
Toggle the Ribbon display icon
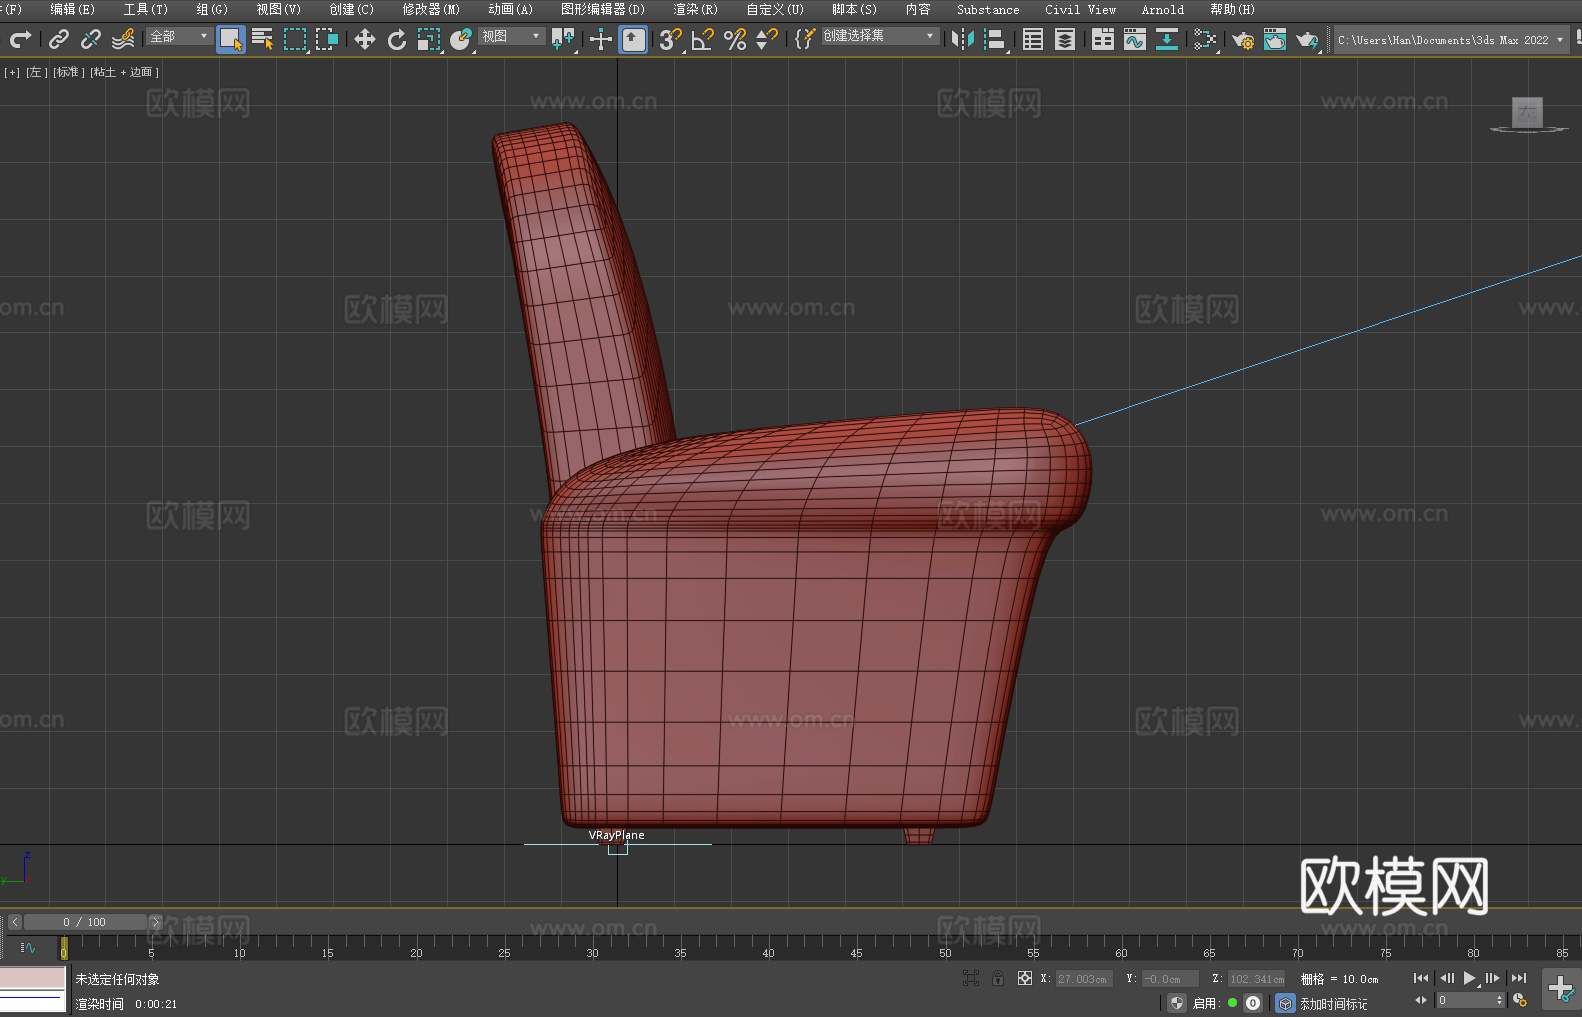pos(1103,39)
